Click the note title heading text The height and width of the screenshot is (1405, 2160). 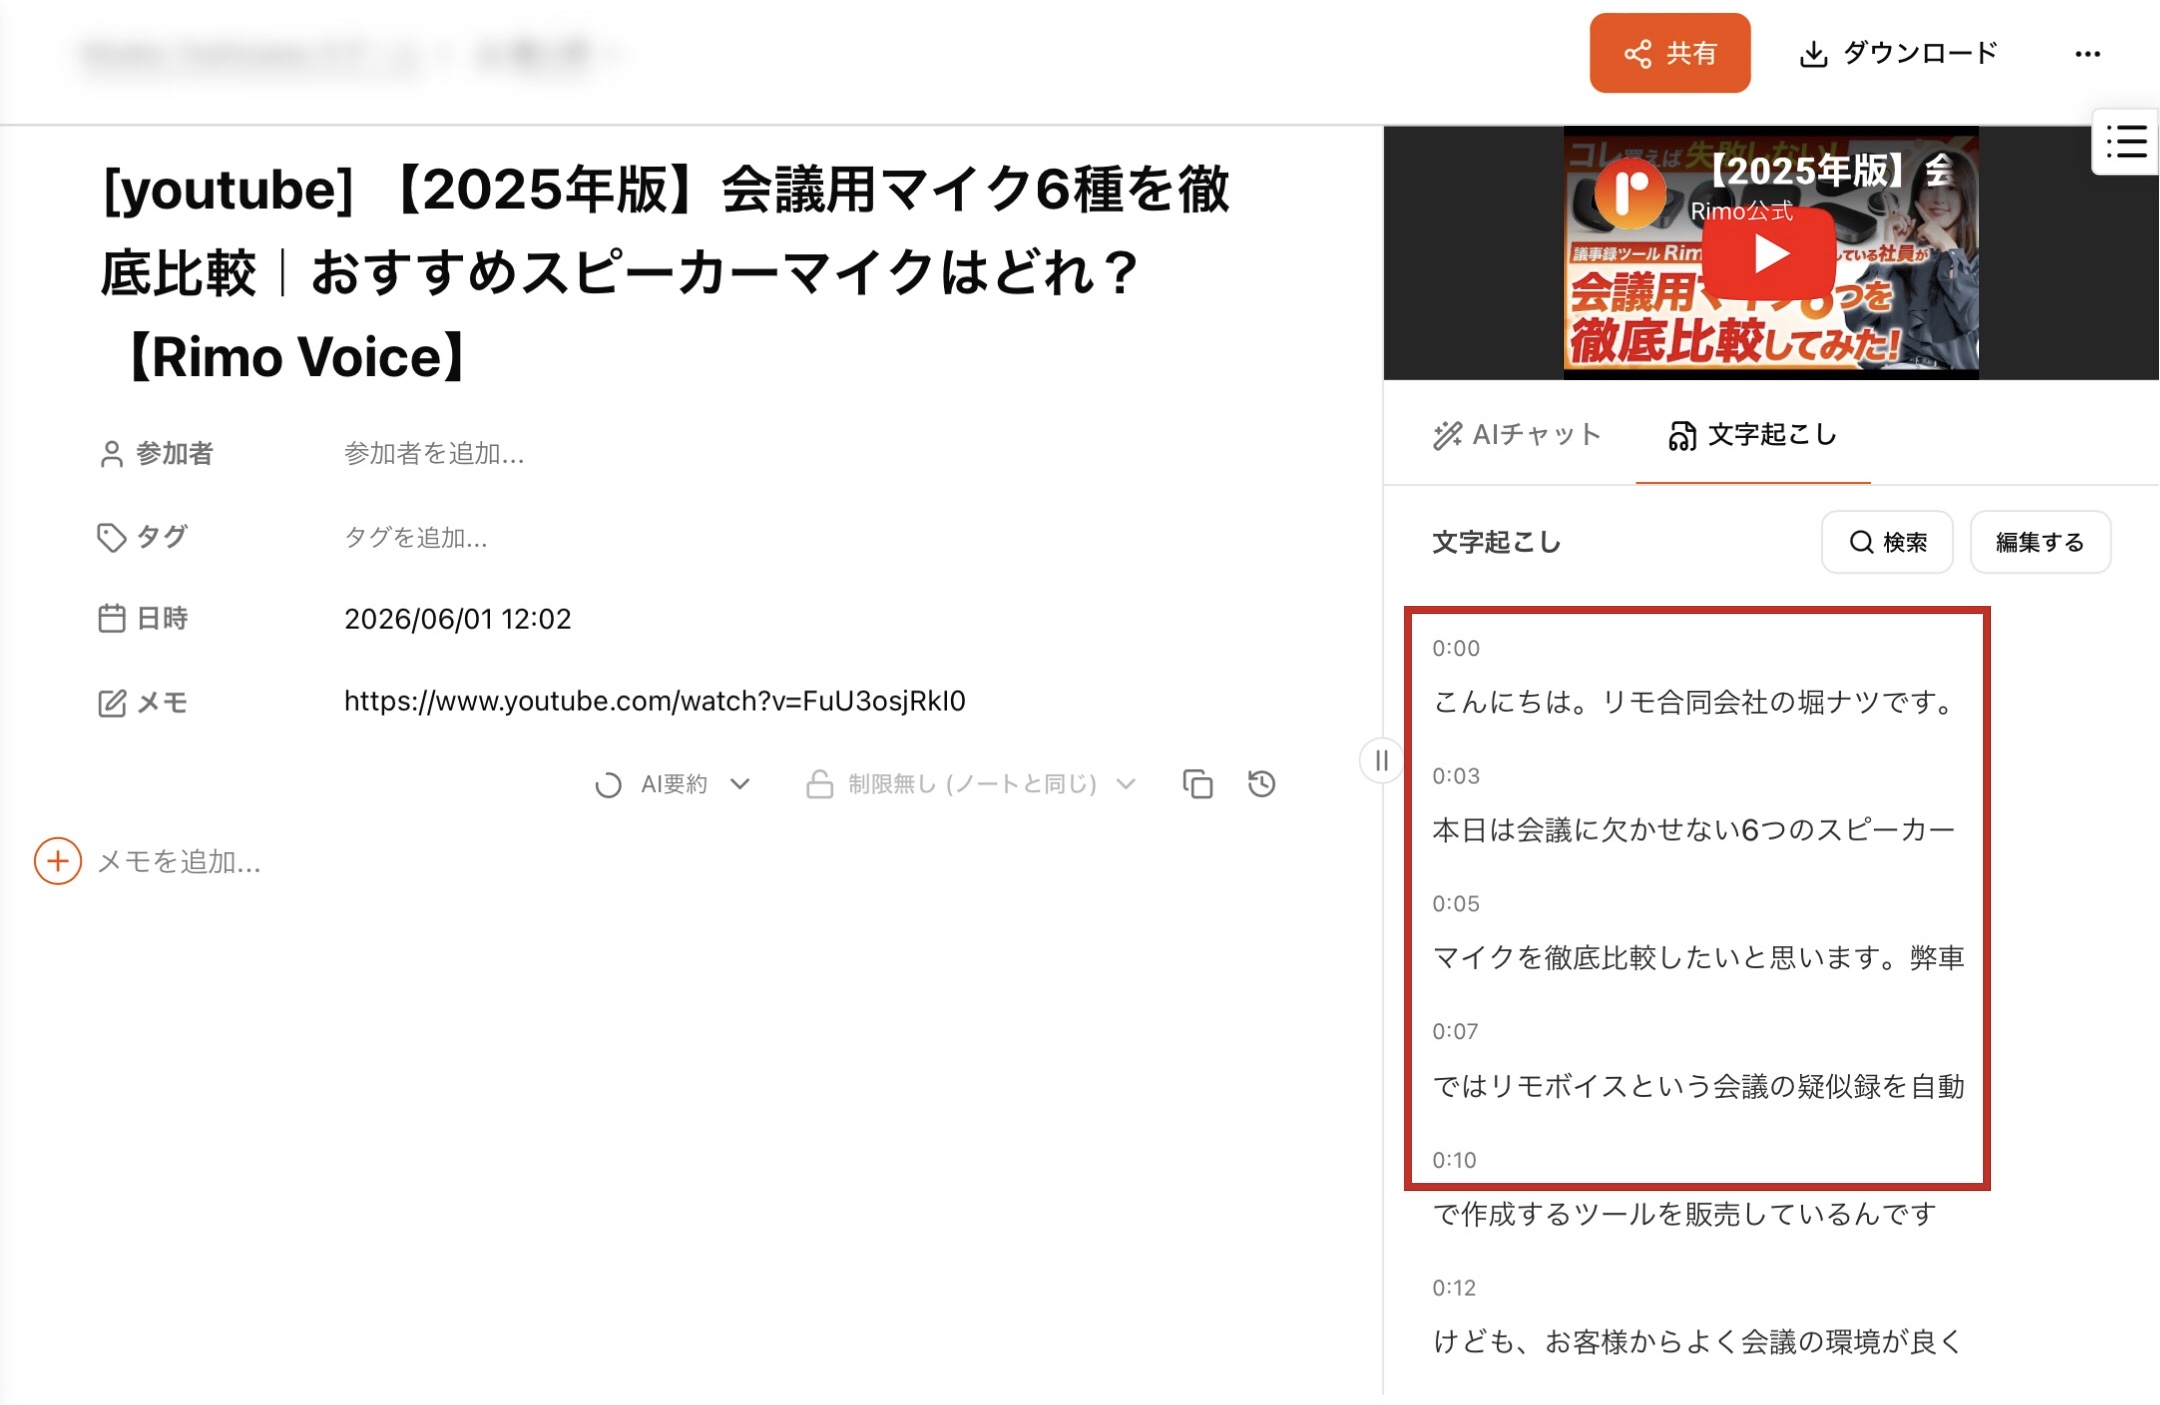click(665, 273)
